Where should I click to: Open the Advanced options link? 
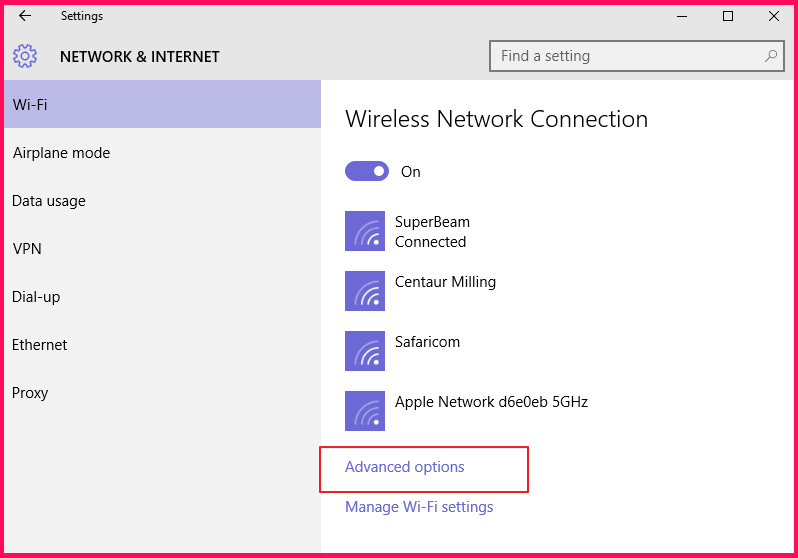click(x=405, y=467)
